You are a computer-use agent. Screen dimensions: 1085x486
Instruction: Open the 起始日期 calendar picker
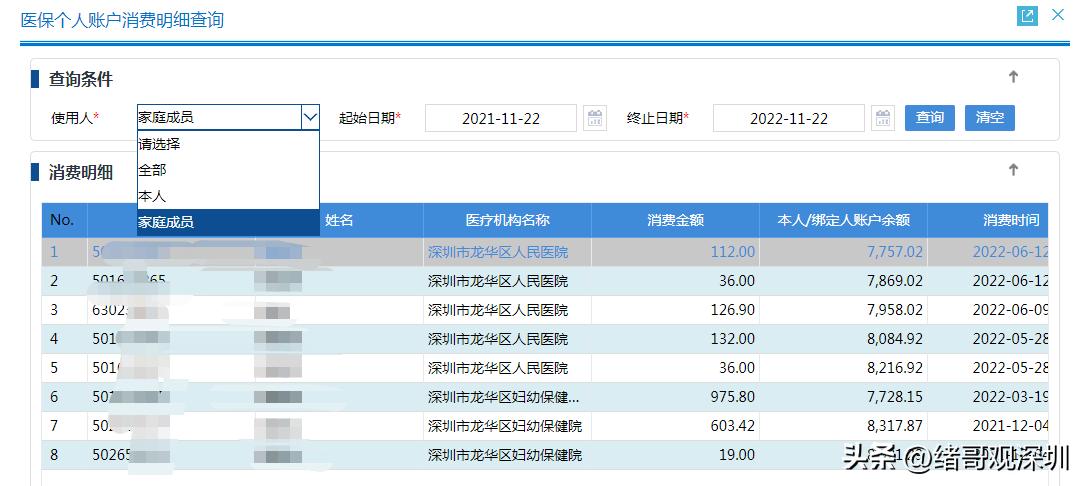point(595,118)
